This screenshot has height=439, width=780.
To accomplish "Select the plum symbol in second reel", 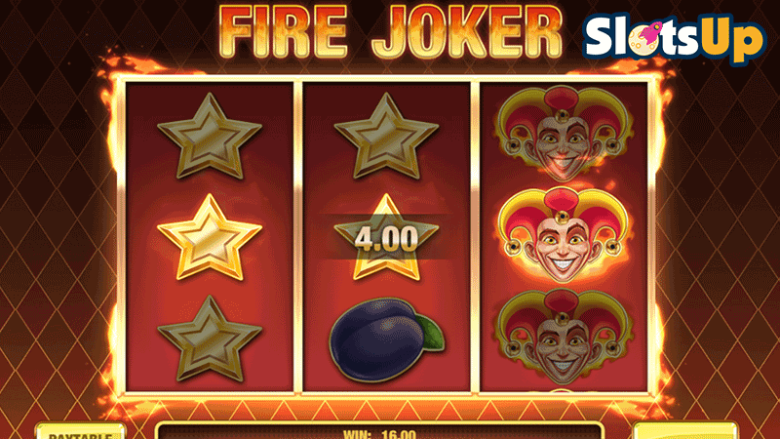I will [387, 340].
